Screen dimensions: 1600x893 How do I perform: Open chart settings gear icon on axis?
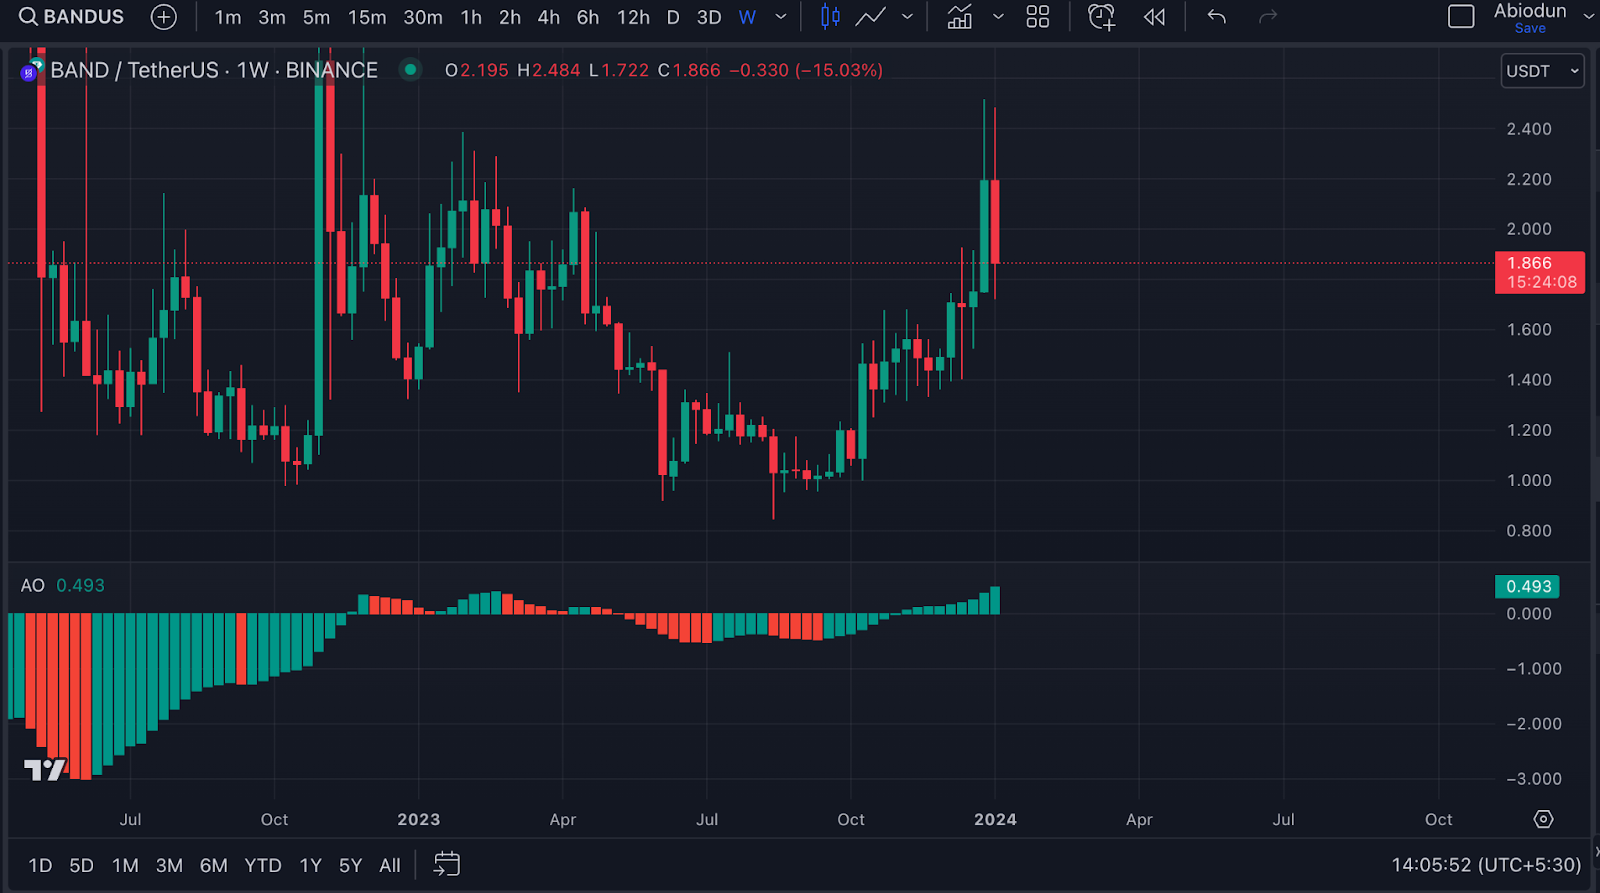tap(1543, 819)
